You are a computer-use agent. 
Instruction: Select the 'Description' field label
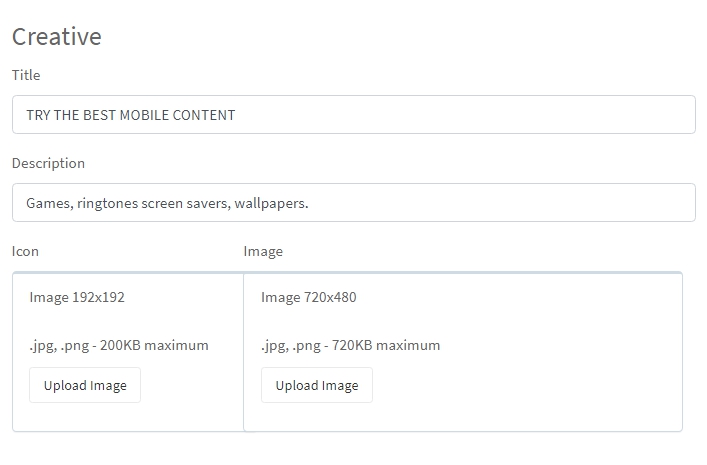tap(48, 163)
